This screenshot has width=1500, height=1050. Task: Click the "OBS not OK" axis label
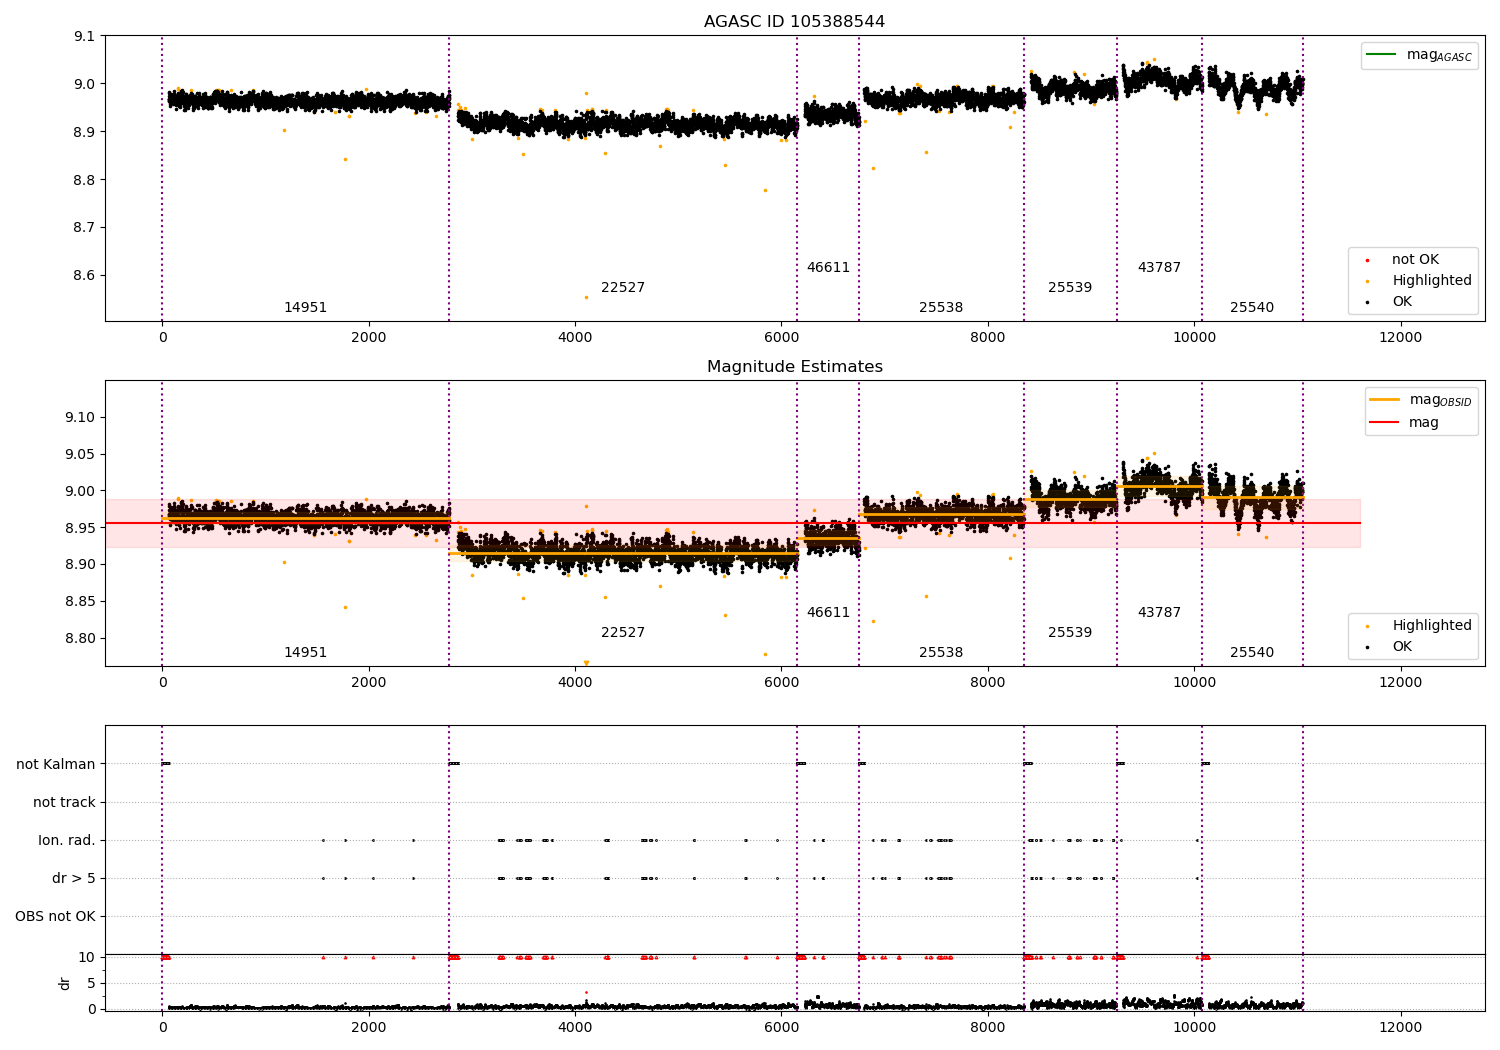click(55, 917)
